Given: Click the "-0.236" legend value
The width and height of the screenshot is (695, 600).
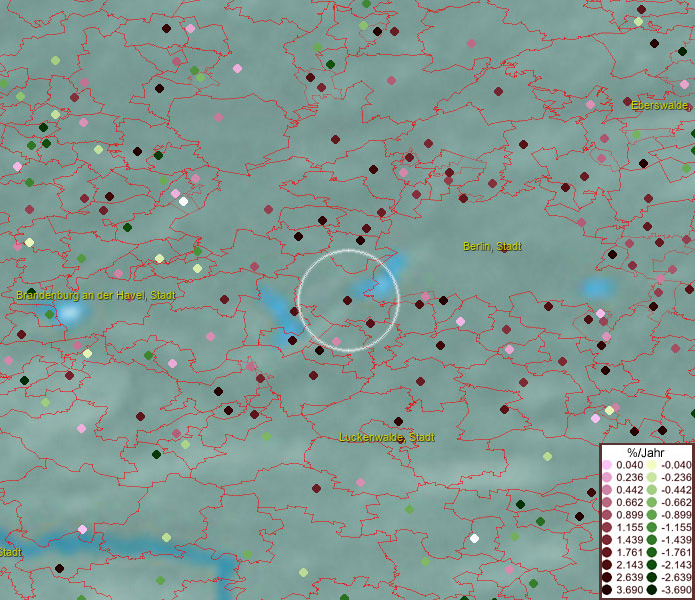Looking at the screenshot, I should 676,477.
